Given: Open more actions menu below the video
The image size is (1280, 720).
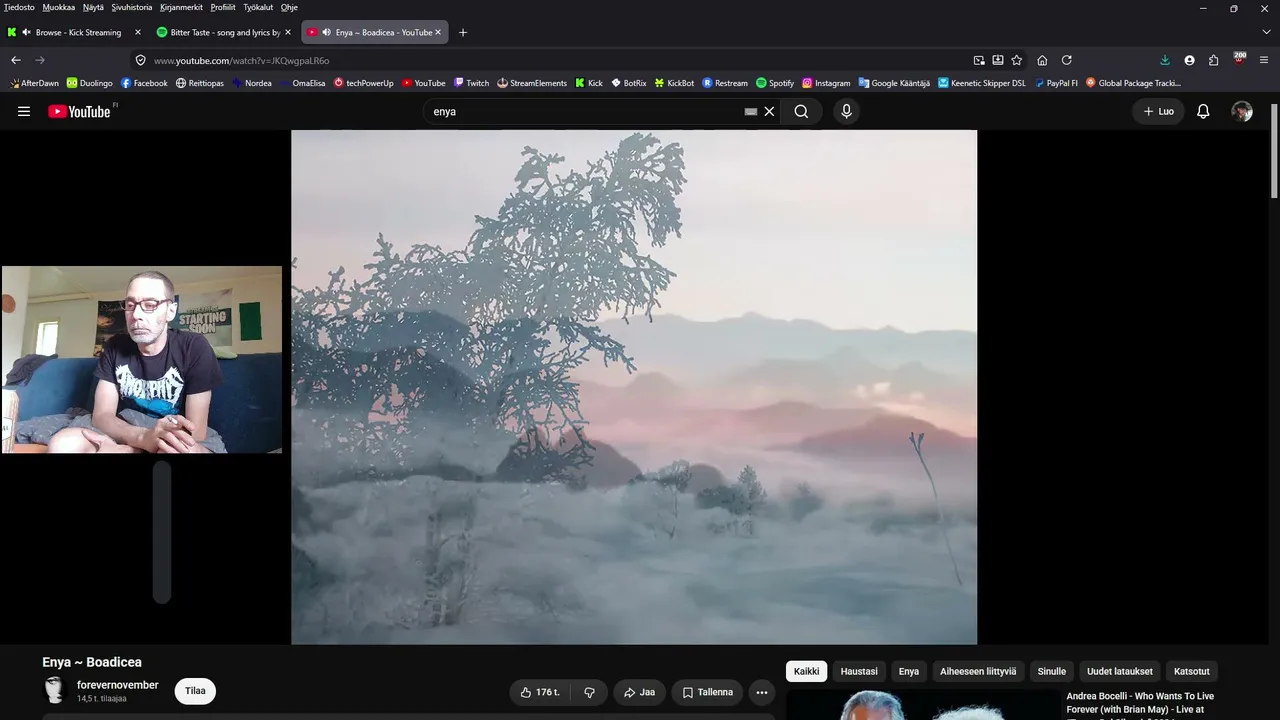Looking at the screenshot, I should click(761, 692).
